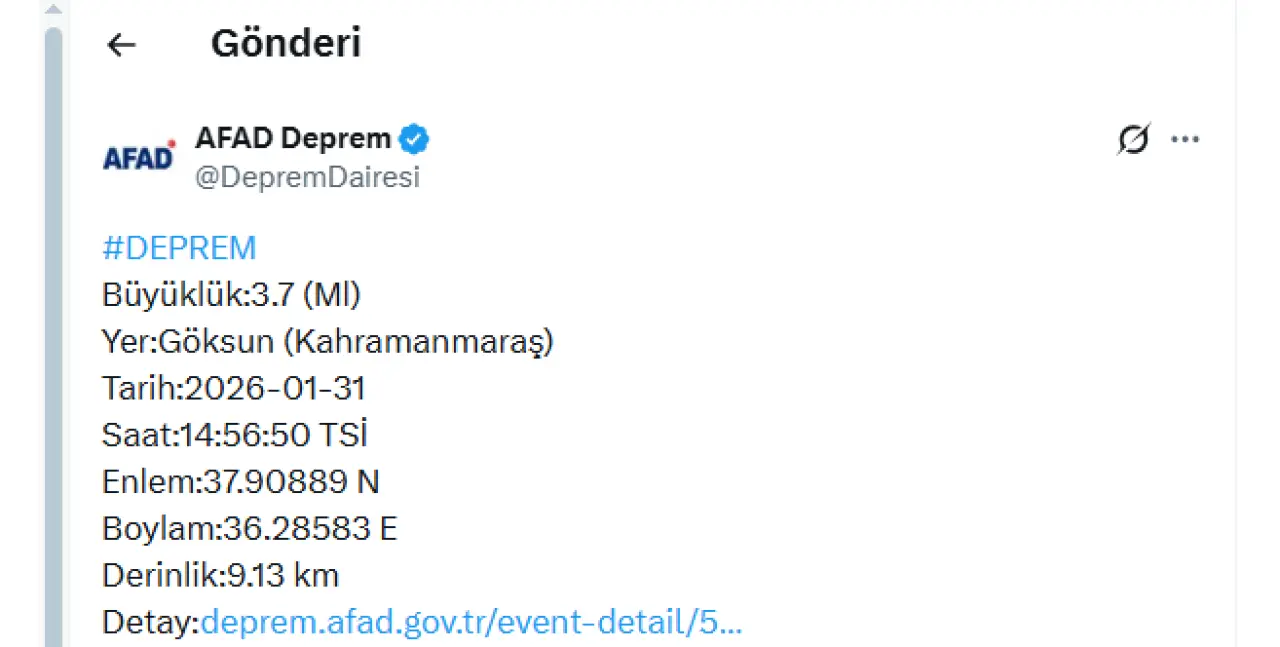Click the Saat:14:56:50 TSİ line

pyautogui.click(x=235, y=435)
